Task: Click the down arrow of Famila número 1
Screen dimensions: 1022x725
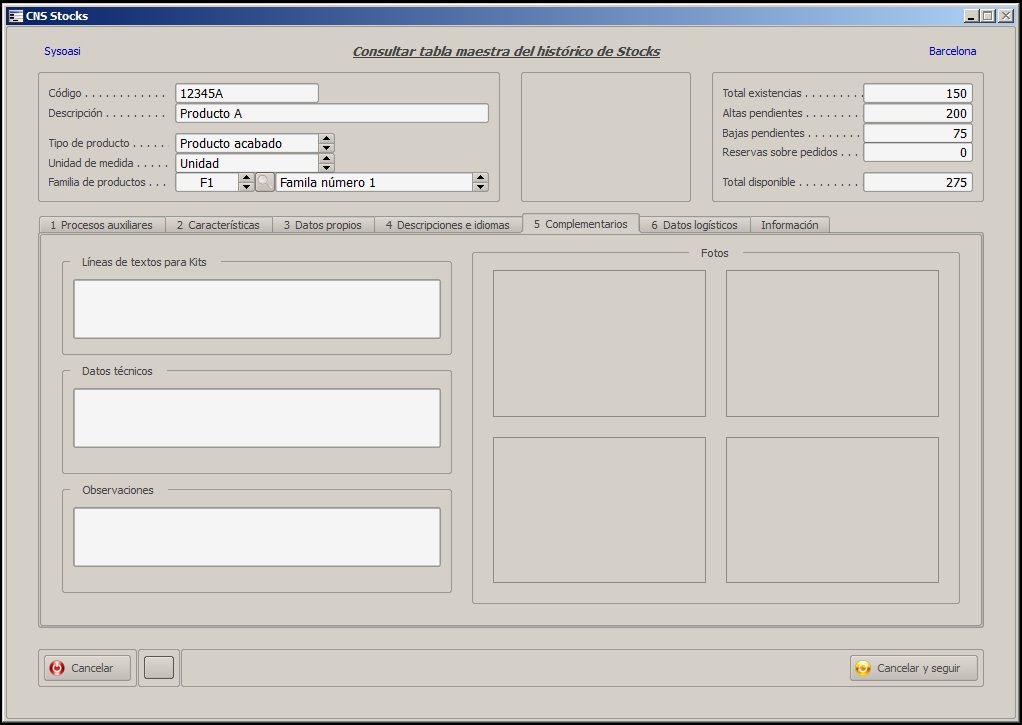Action: point(480,187)
